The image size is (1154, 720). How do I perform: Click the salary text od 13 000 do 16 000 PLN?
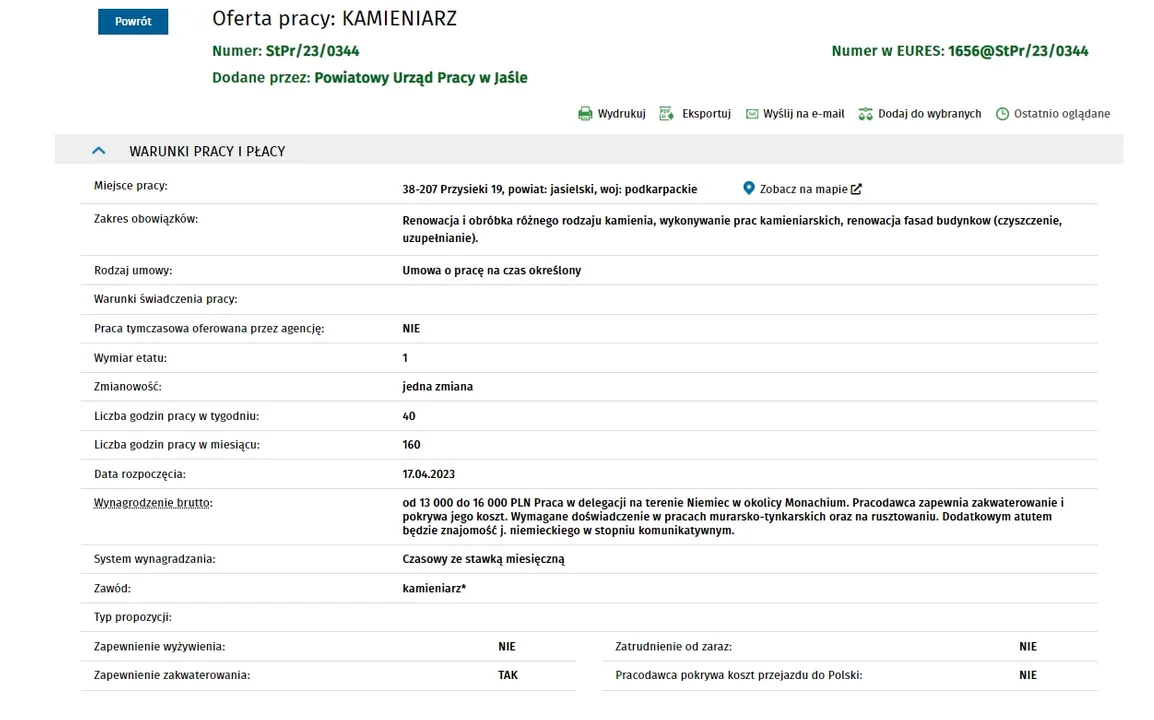(x=467, y=503)
